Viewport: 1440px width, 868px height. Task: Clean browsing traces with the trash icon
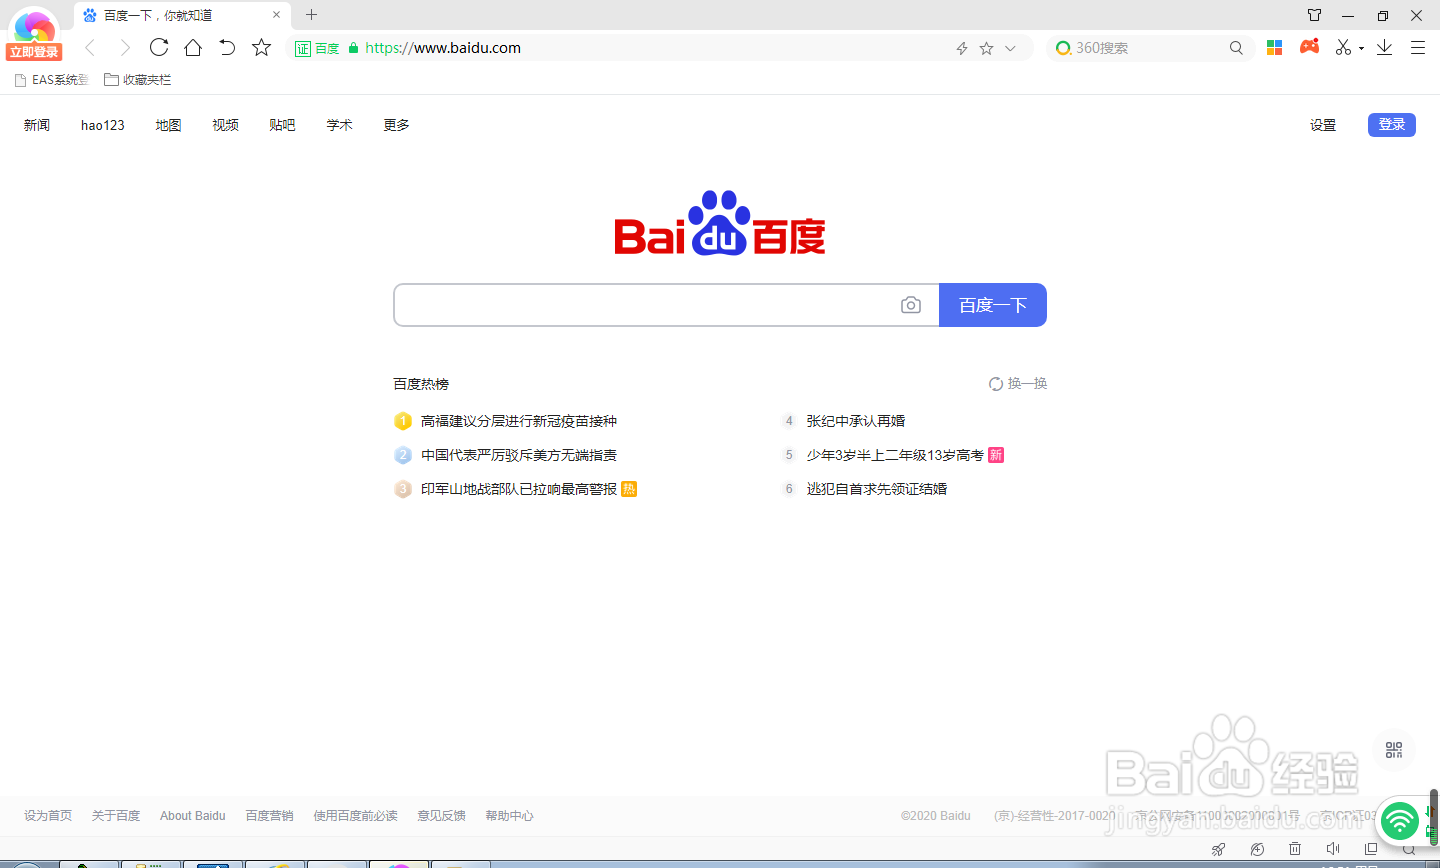(1294, 849)
